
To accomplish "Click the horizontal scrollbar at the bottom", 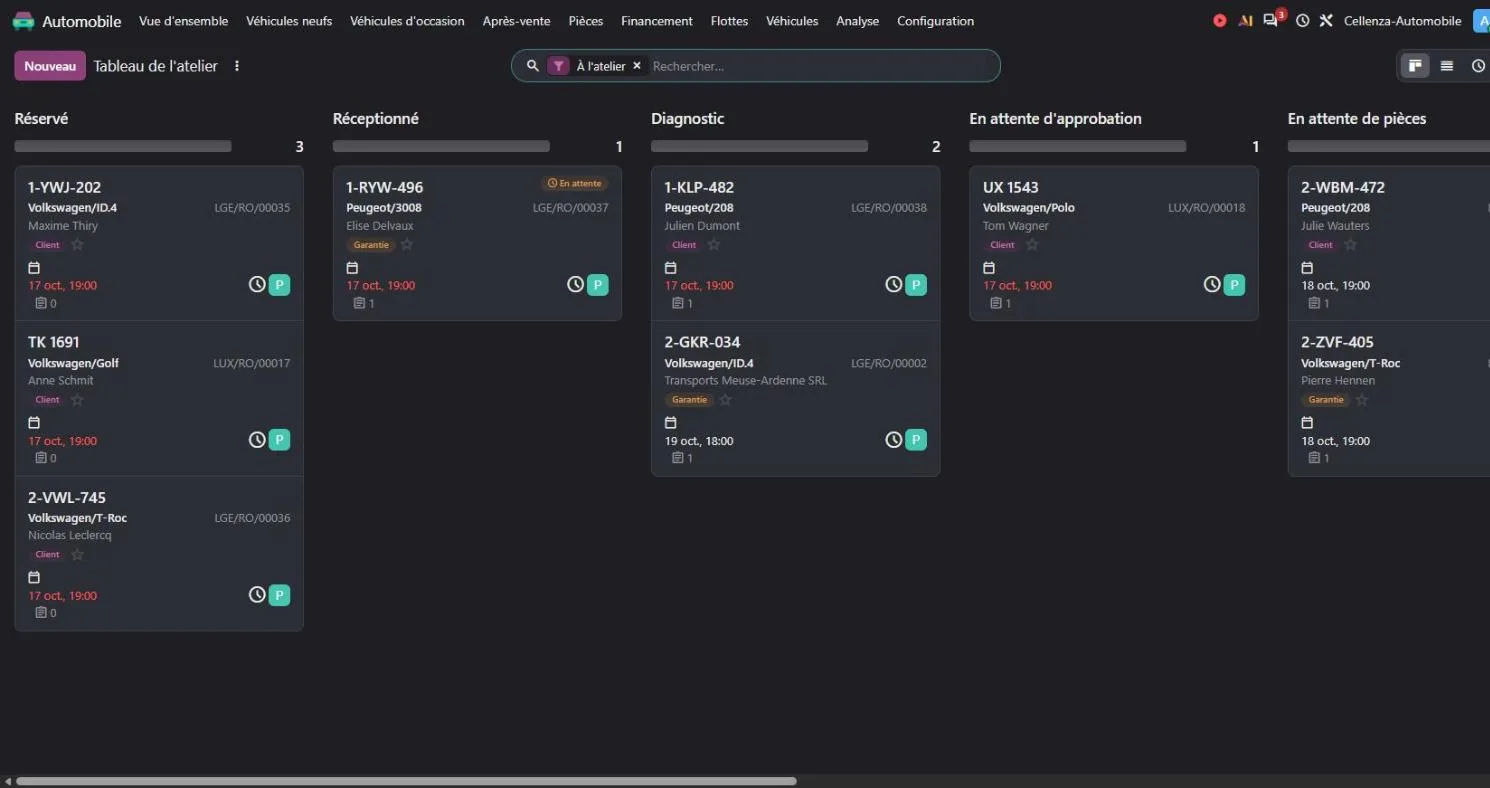I will point(406,781).
